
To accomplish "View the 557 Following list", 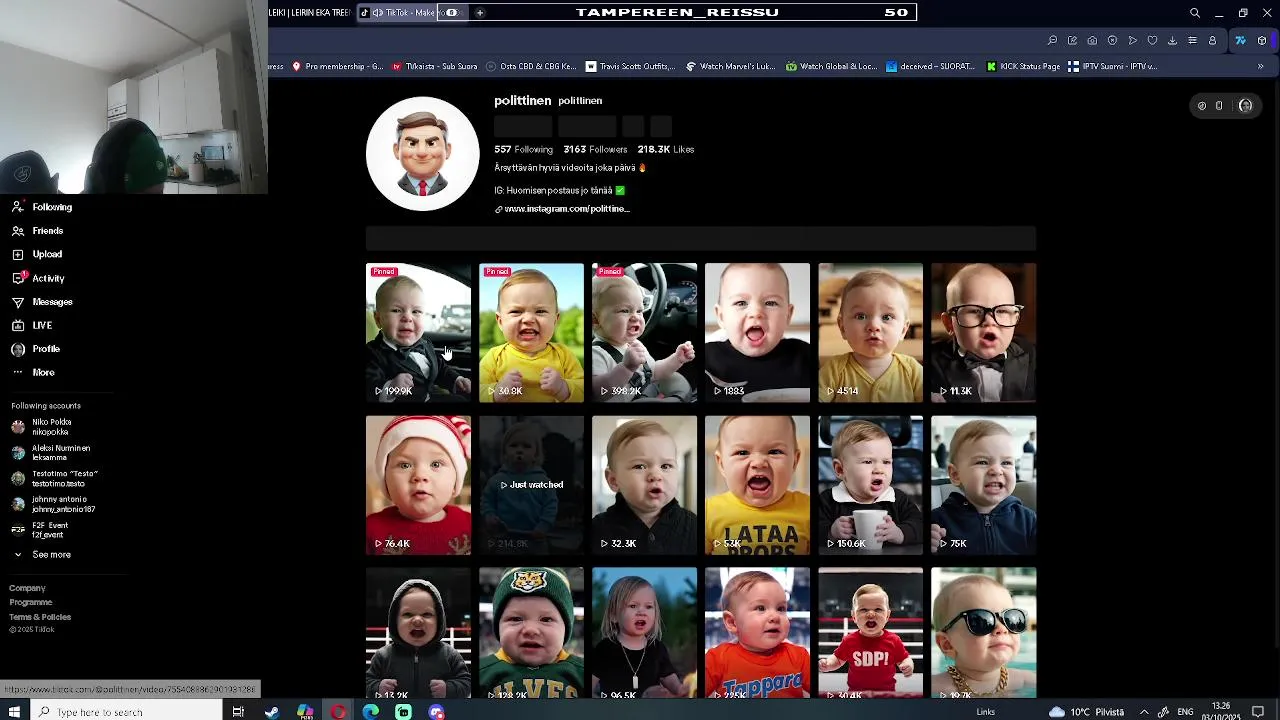I will click(523, 149).
